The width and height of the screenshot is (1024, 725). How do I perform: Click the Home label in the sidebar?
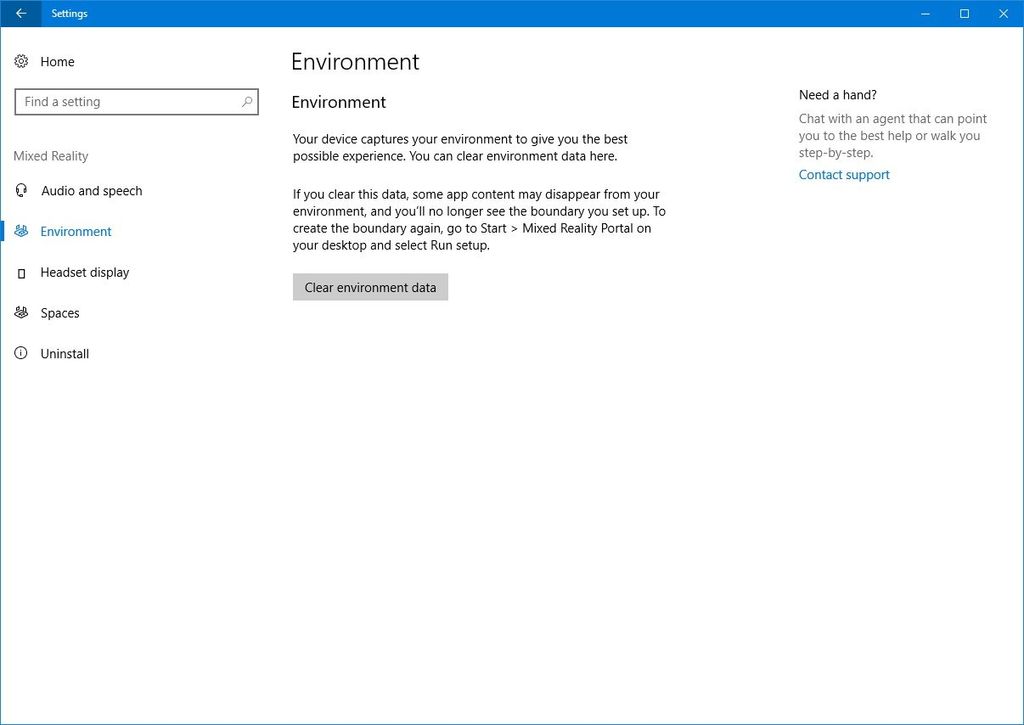click(57, 61)
